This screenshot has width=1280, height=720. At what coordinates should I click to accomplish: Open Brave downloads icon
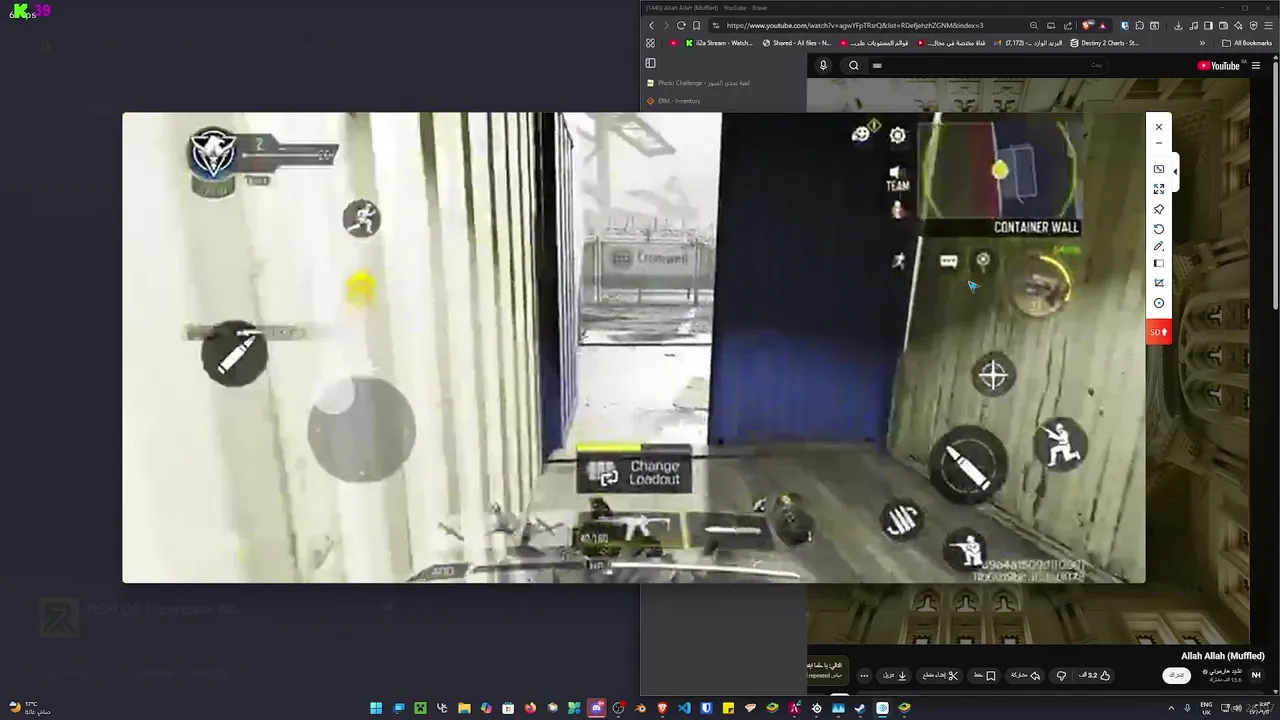coord(1178,25)
